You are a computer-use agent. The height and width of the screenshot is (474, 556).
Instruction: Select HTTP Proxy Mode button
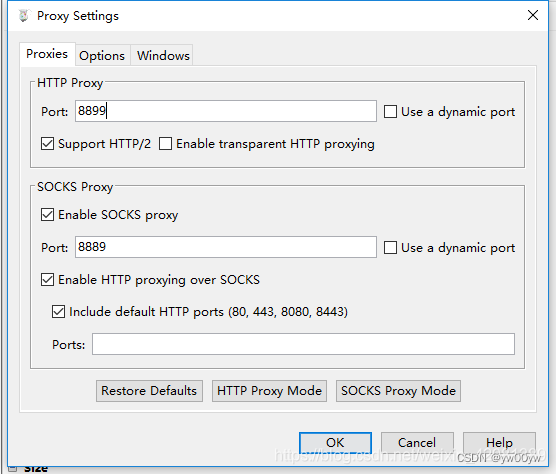point(269,391)
